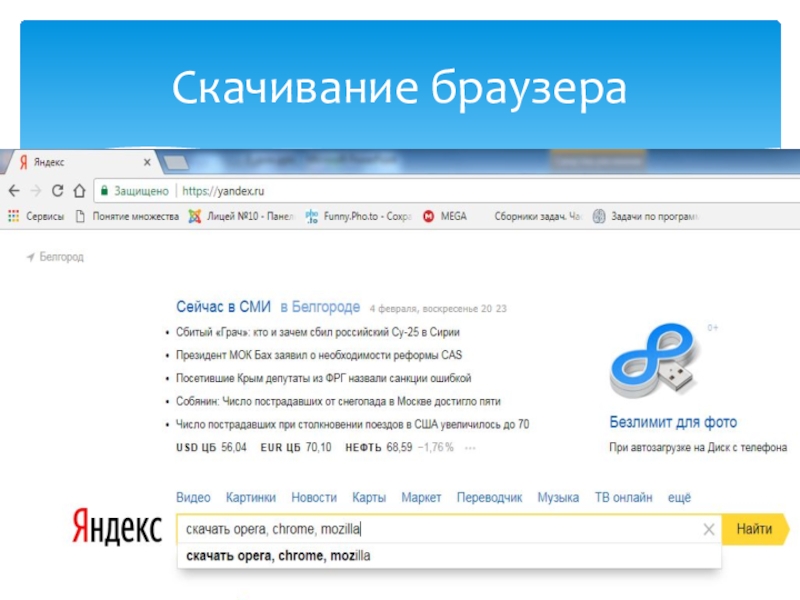
Task: Click the green secure padlock icon
Action: (104, 191)
